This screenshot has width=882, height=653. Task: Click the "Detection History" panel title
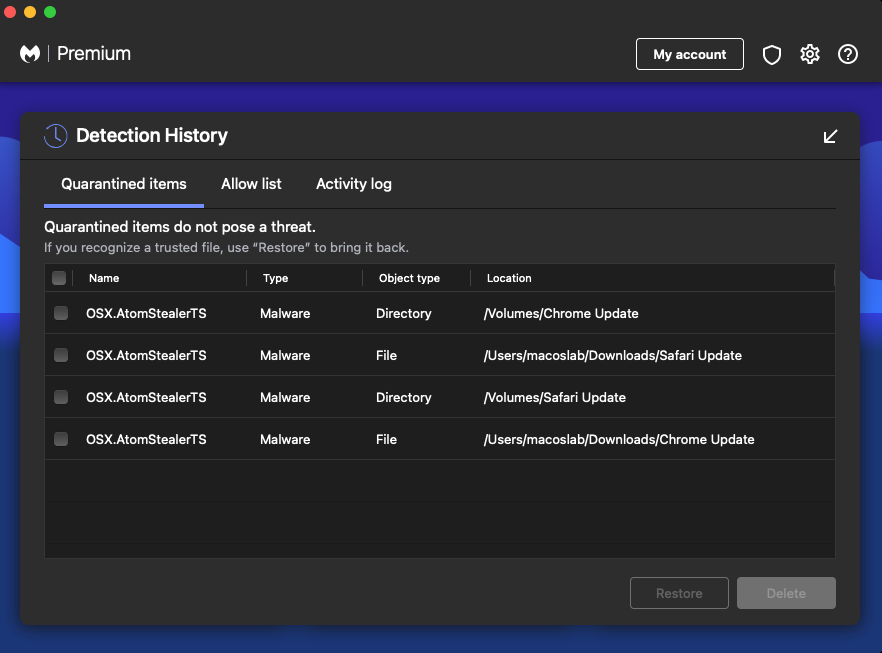(152, 136)
